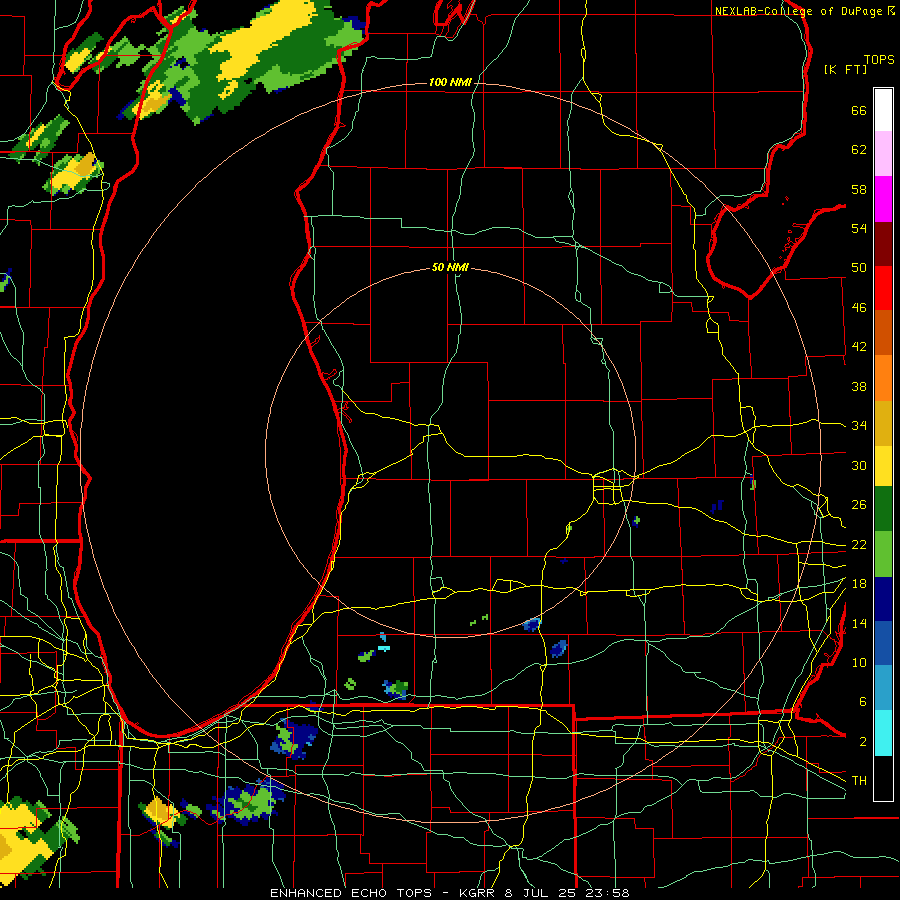The height and width of the screenshot is (900, 900).
Task: Click the 34 scale label
Action: 859,426
